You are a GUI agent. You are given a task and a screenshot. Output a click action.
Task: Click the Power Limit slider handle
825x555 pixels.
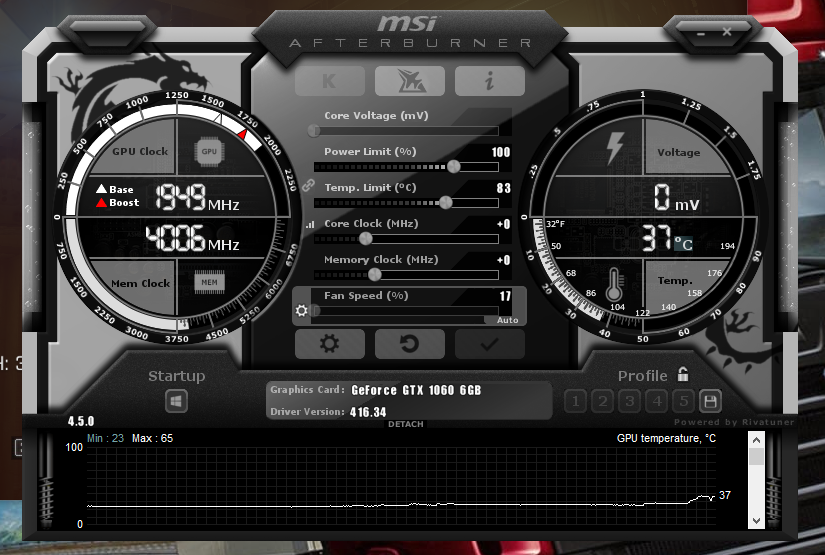[x=454, y=167]
